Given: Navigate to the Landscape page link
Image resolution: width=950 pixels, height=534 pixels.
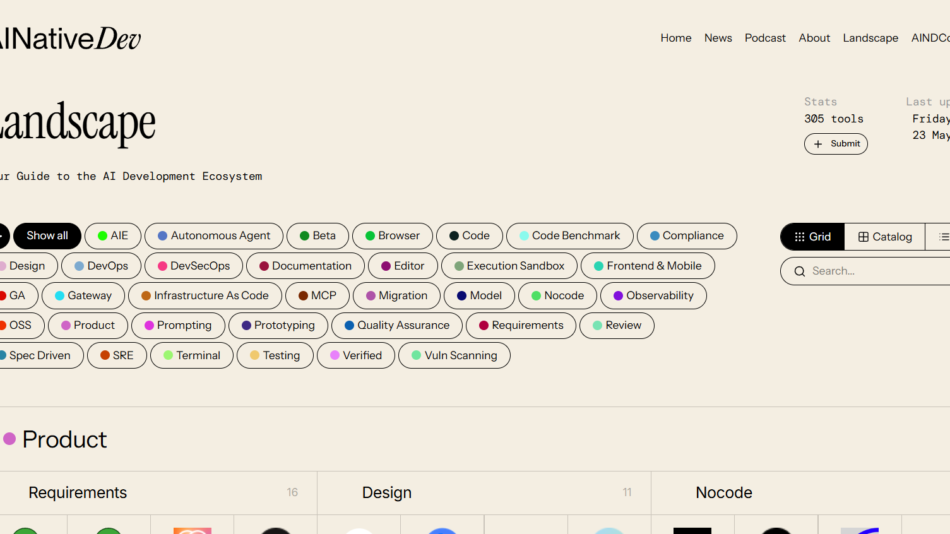Looking at the screenshot, I should [x=870, y=38].
